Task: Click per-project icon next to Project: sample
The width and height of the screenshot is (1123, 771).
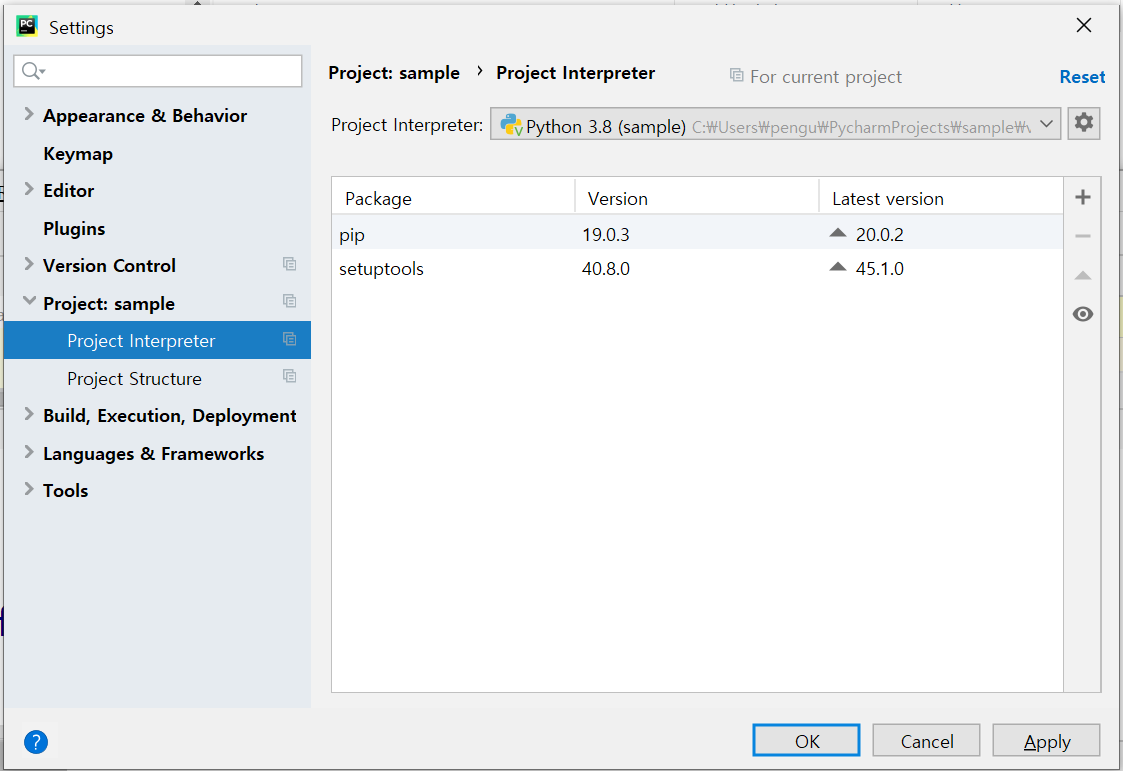Action: [289, 301]
